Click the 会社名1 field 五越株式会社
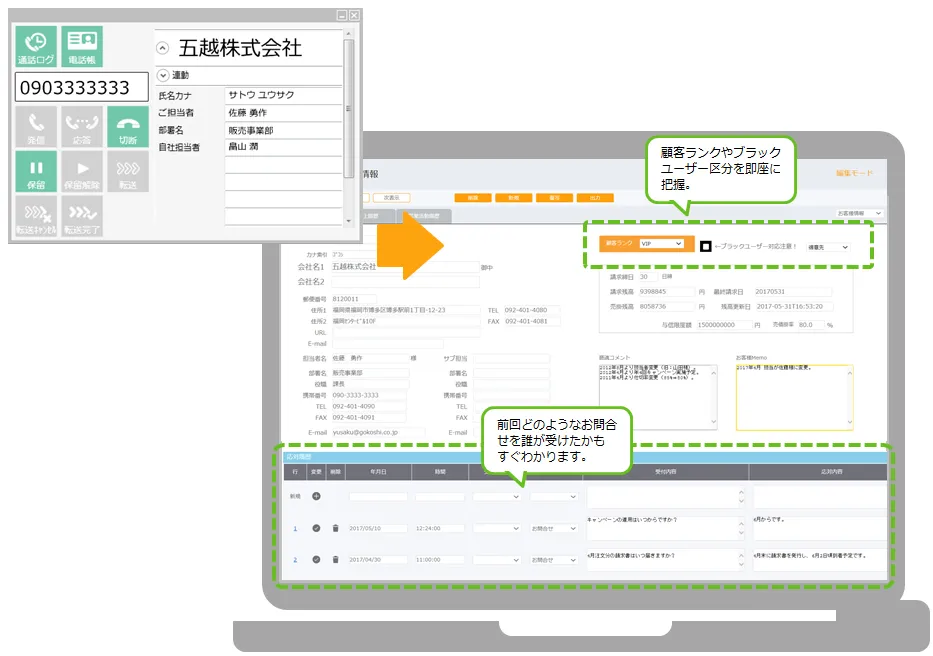The height and width of the screenshot is (656, 933). click(x=405, y=267)
